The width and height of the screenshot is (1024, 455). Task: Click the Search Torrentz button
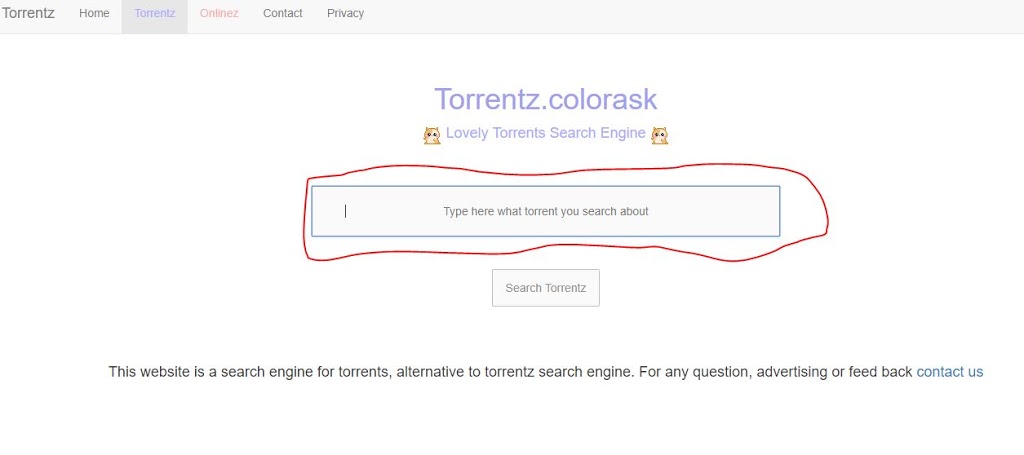(545, 288)
